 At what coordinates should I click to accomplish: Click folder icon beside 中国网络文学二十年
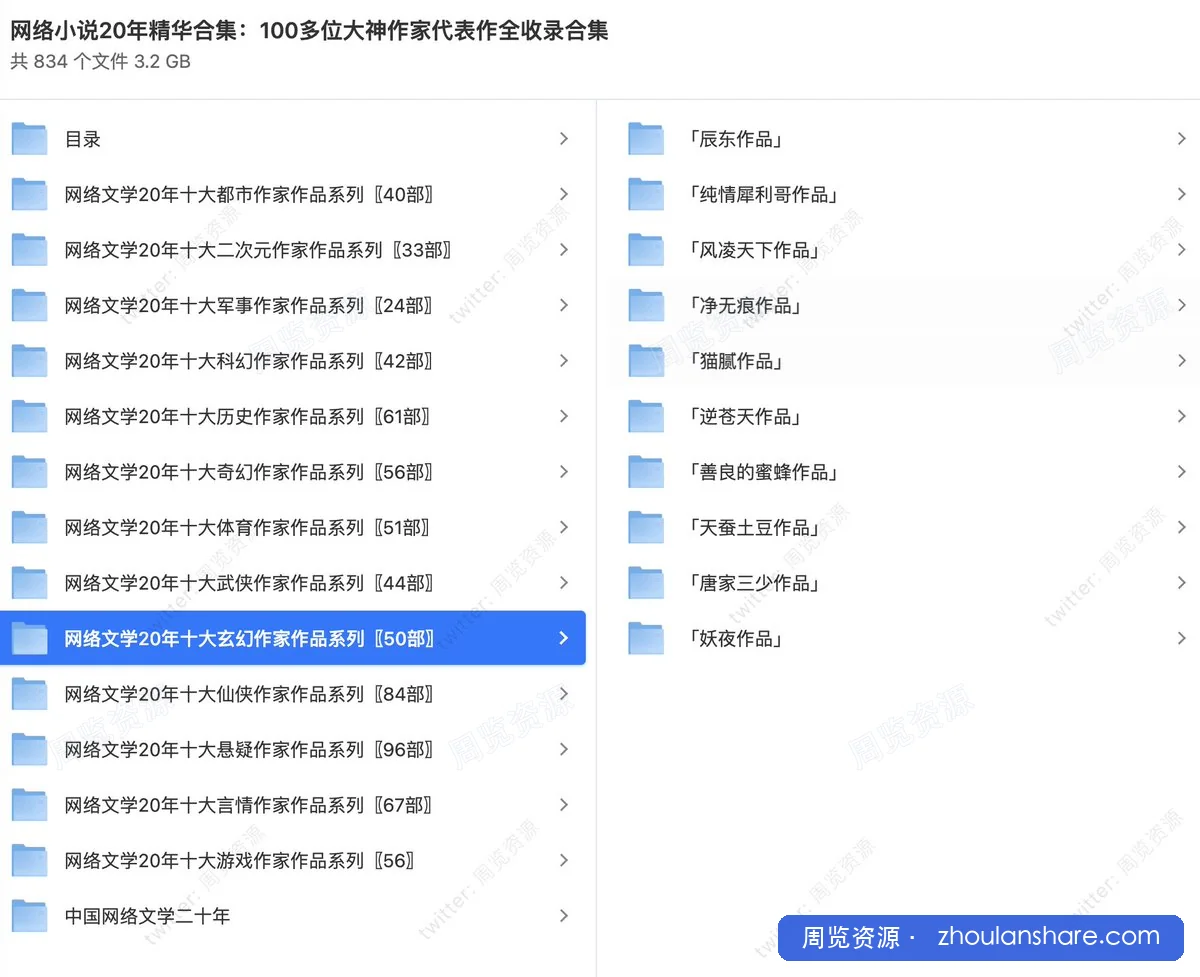(30, 916)
